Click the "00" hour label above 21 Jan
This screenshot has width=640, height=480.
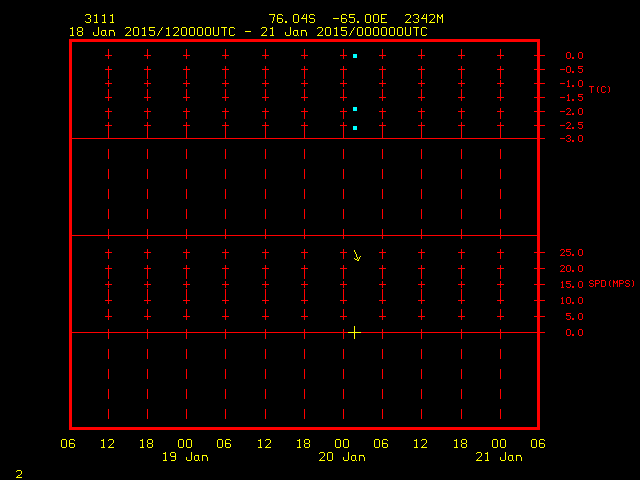click(499, 444)
